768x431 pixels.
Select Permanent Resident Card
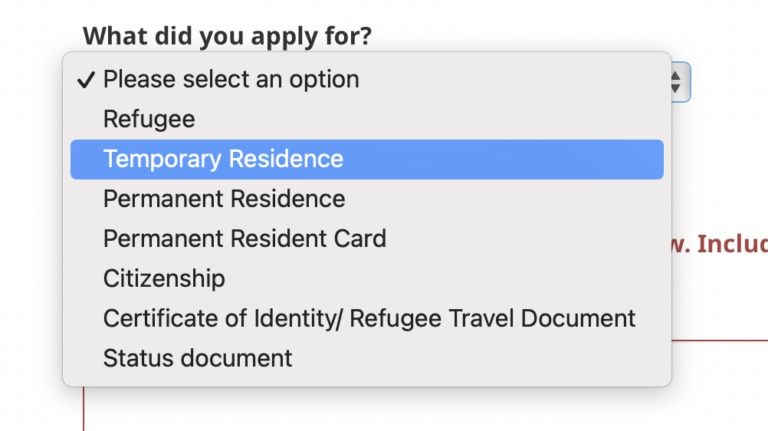tap(244, 239)
